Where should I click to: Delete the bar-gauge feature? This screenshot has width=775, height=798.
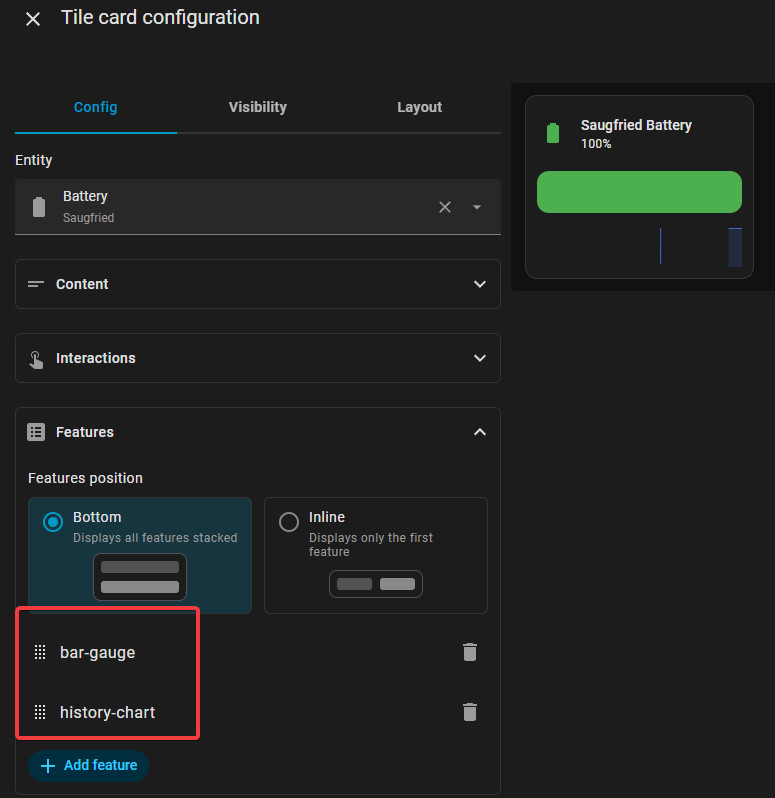pos(470,652)
